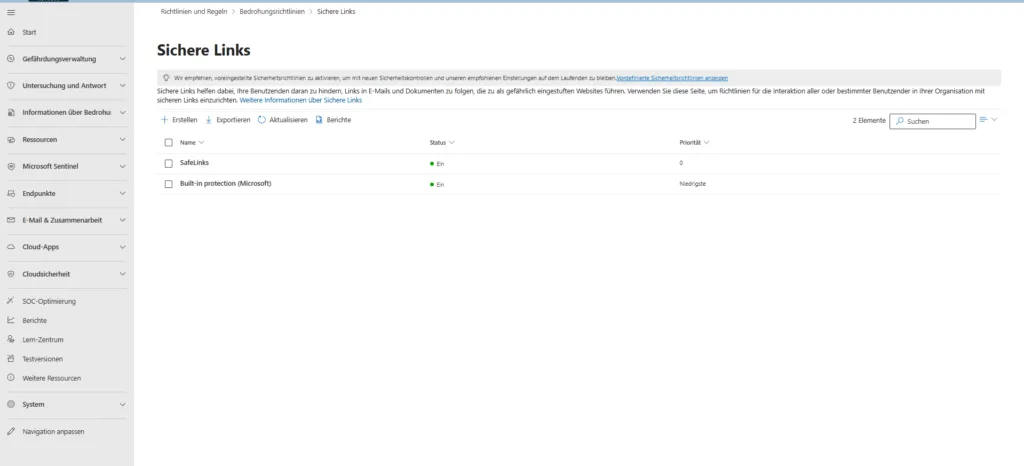Expand the Cloudsicherheit chevron
This screenshot has height=466, width=1024.
point(123,274)
